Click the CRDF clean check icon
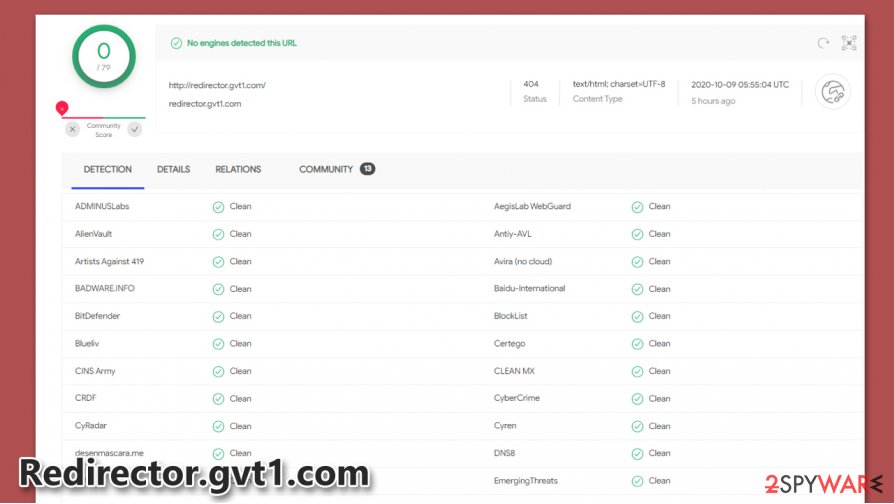Viewport: 894px width, 504px height. point(218,399)
